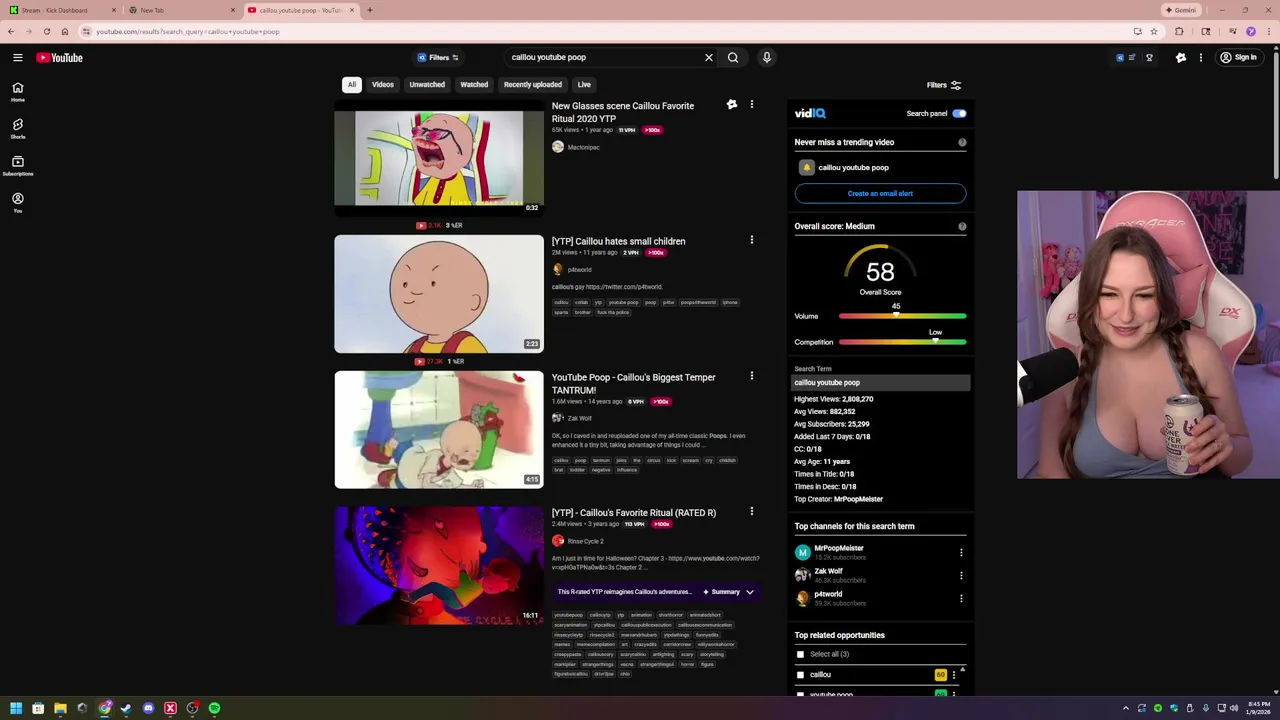Select the Unwatched filter chip
This screenshot has height=720, width=1280.
[x=427, y=85]
